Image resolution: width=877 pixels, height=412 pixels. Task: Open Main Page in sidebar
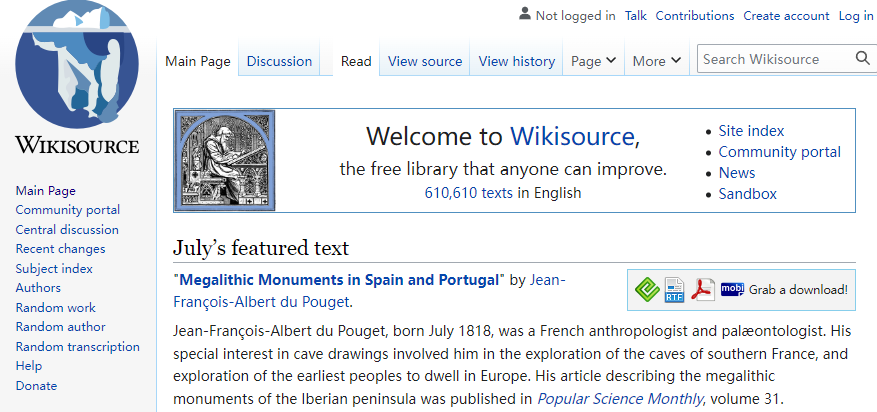click(45, 191)
